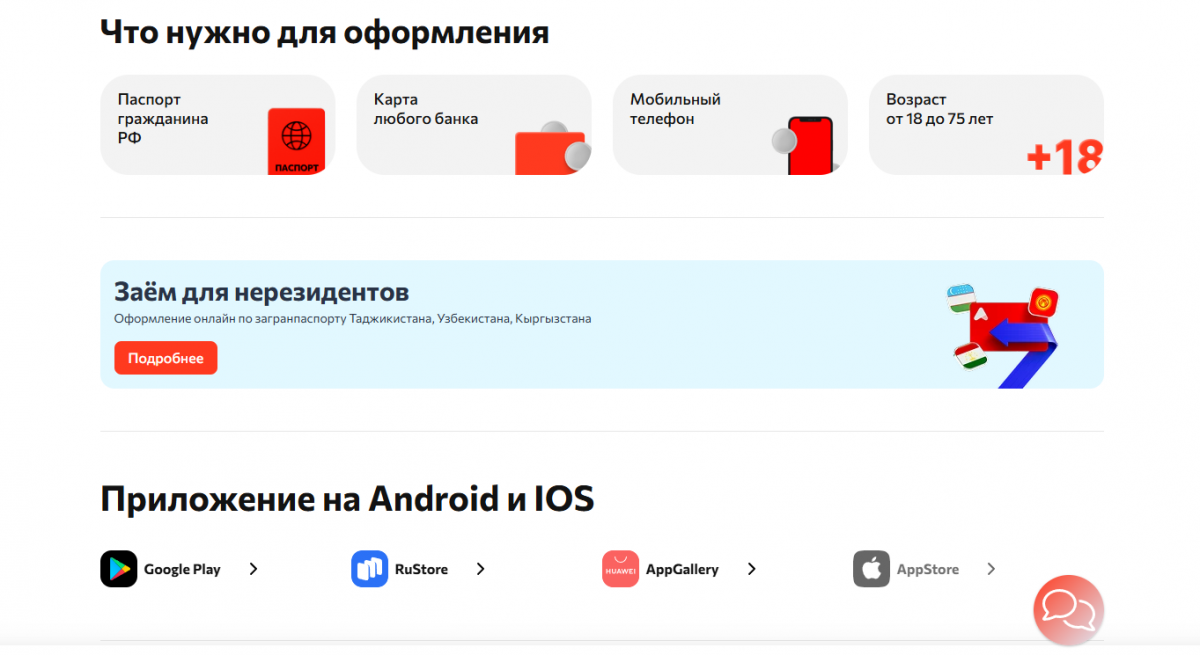Click the Apple AppStore icon

872,569
